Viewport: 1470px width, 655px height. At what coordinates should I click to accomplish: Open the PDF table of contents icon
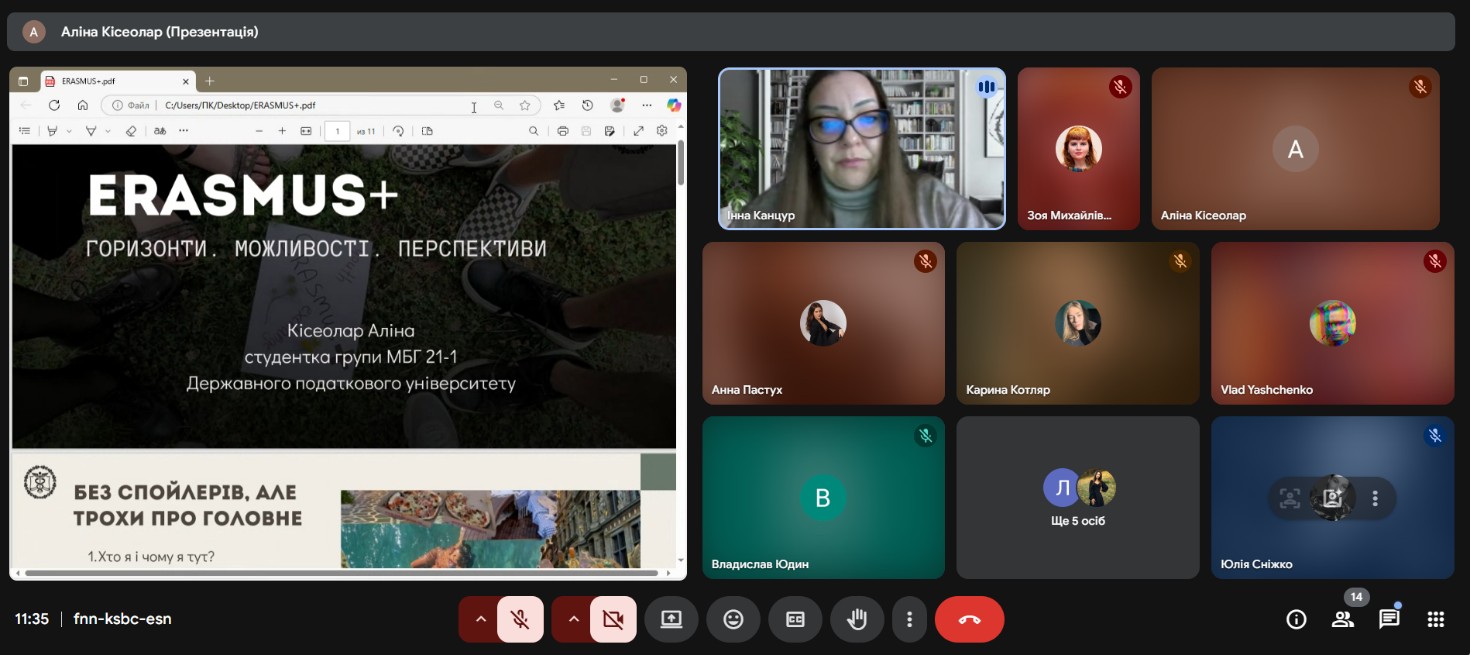tap(25, 131)
